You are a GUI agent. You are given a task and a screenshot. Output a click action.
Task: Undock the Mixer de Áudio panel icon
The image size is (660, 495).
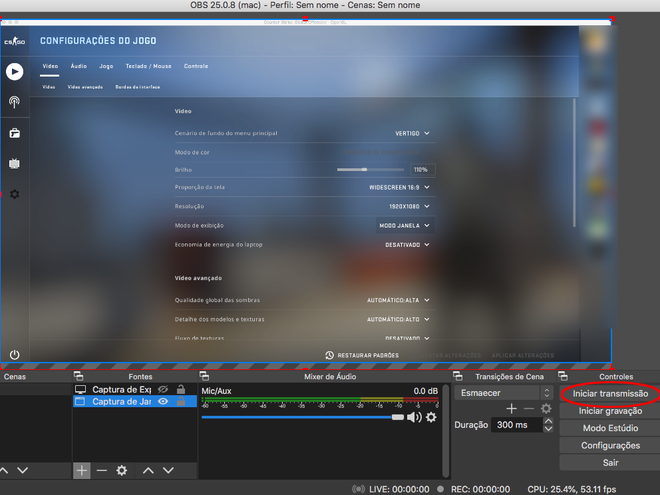click(x=205, y=376)
